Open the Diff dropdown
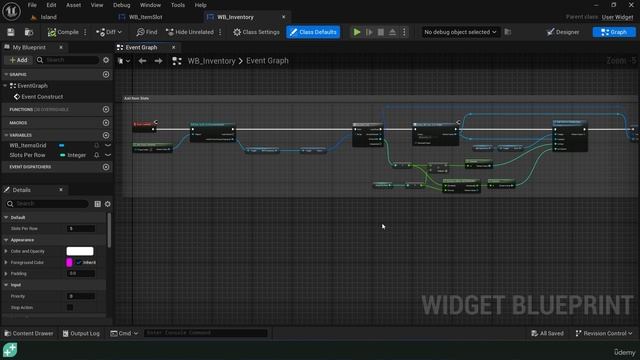 tap(109, 32)
